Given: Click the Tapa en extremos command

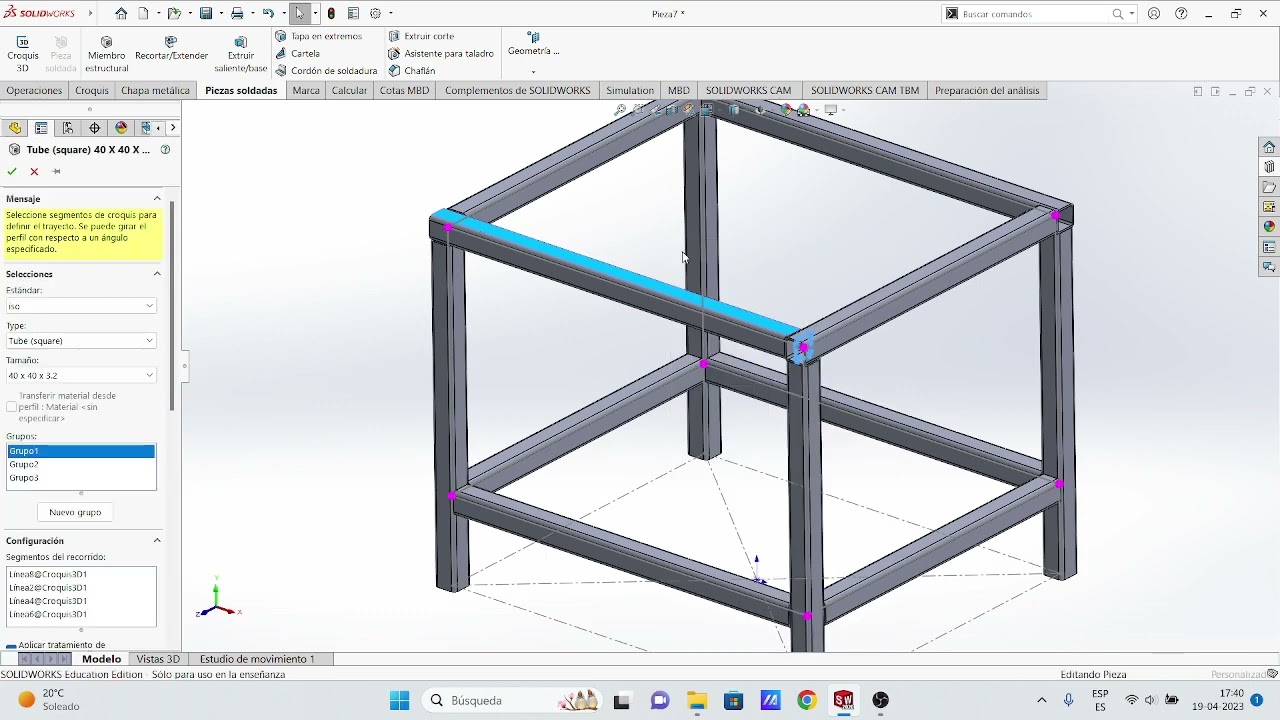Looking at the screenshot, I should click(x=319, y=36).
